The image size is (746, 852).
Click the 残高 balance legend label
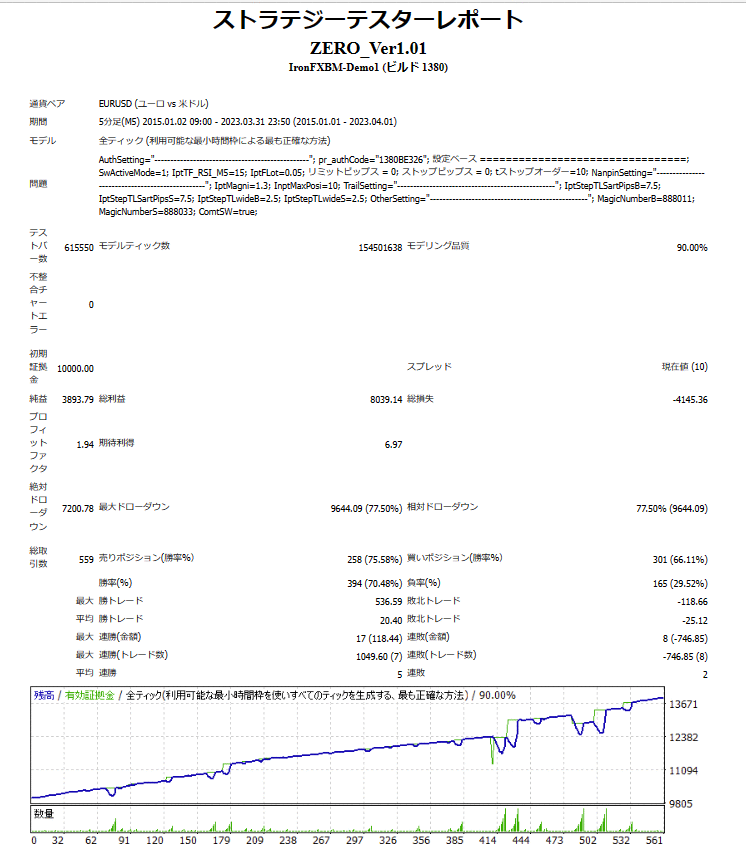pyautogui.click(x=44, y=695)
